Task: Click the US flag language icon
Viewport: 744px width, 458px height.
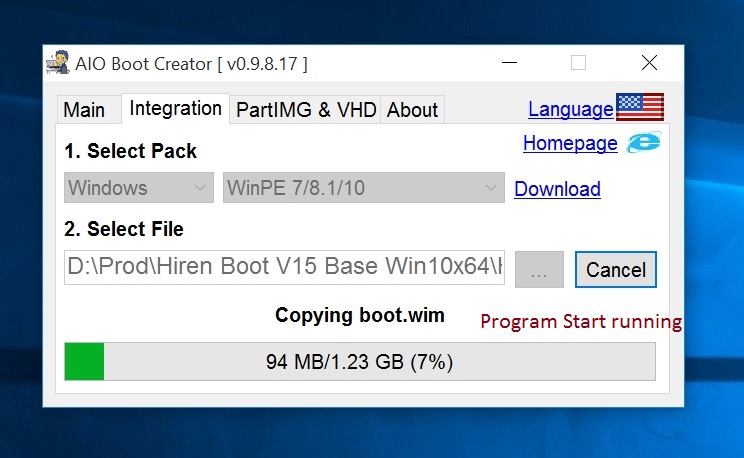Action: [x=640, y=107]
